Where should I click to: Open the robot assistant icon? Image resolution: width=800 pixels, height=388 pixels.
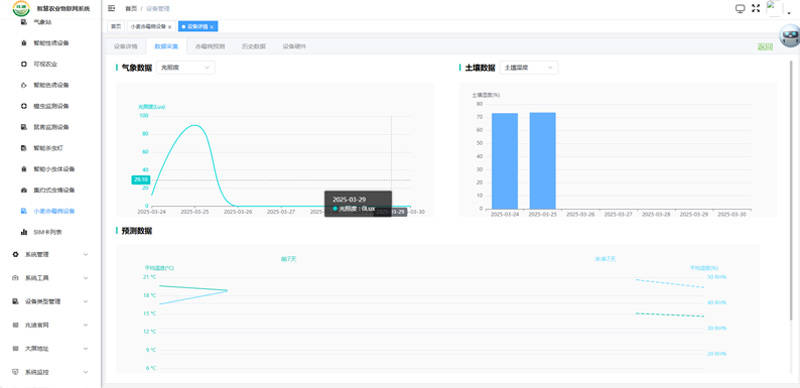pyautogui.click(x=790, y=36)
